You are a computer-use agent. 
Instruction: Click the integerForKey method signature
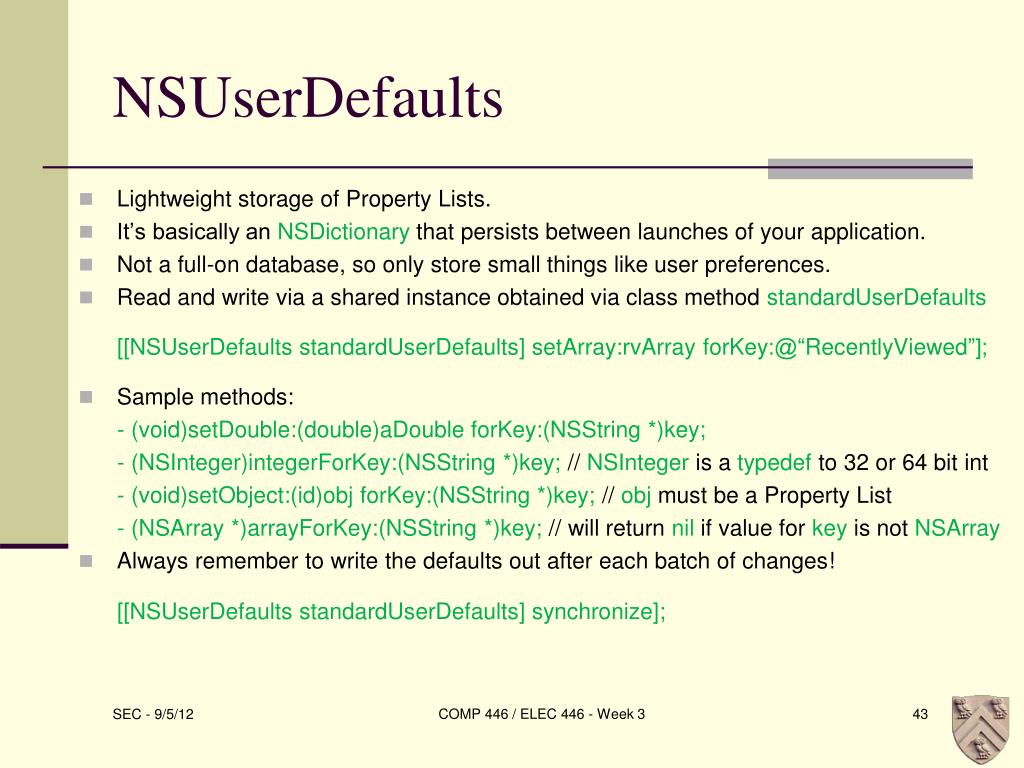click(x=339, y=462)
